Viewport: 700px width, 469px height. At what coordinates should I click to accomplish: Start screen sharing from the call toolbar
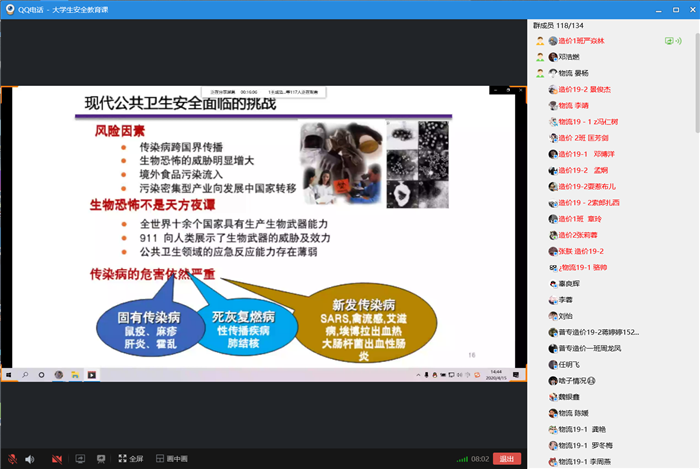pyautogui.click(x=80, y=458)
